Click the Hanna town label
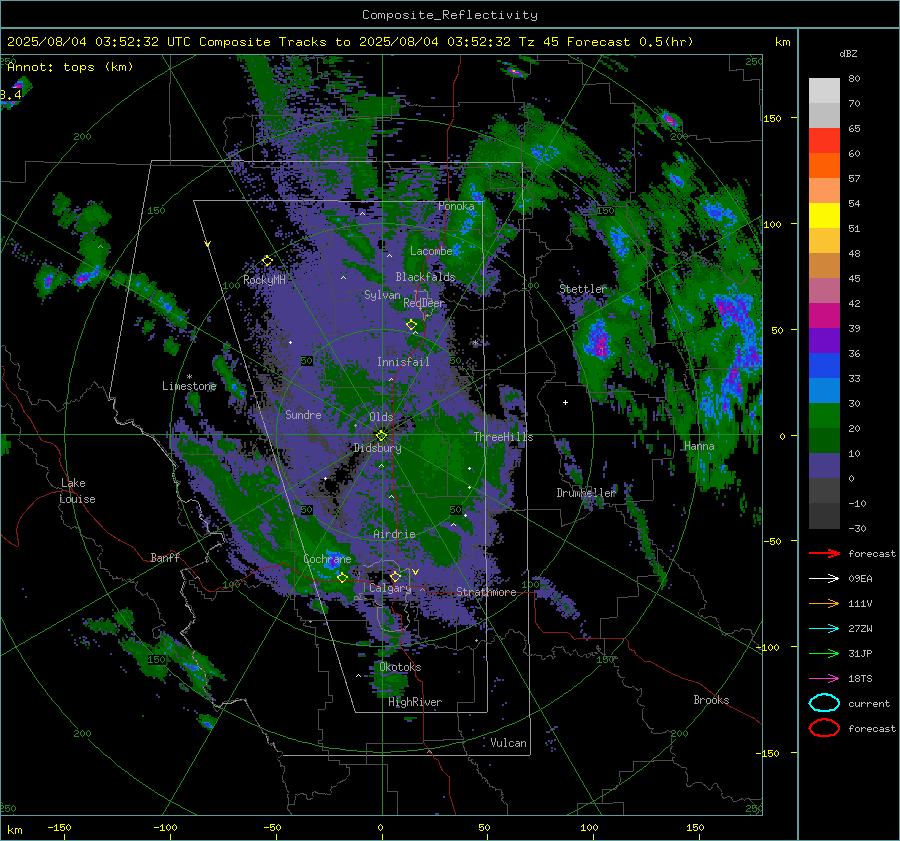The width and height of the screenshot is (900, 841). point(699,446)
